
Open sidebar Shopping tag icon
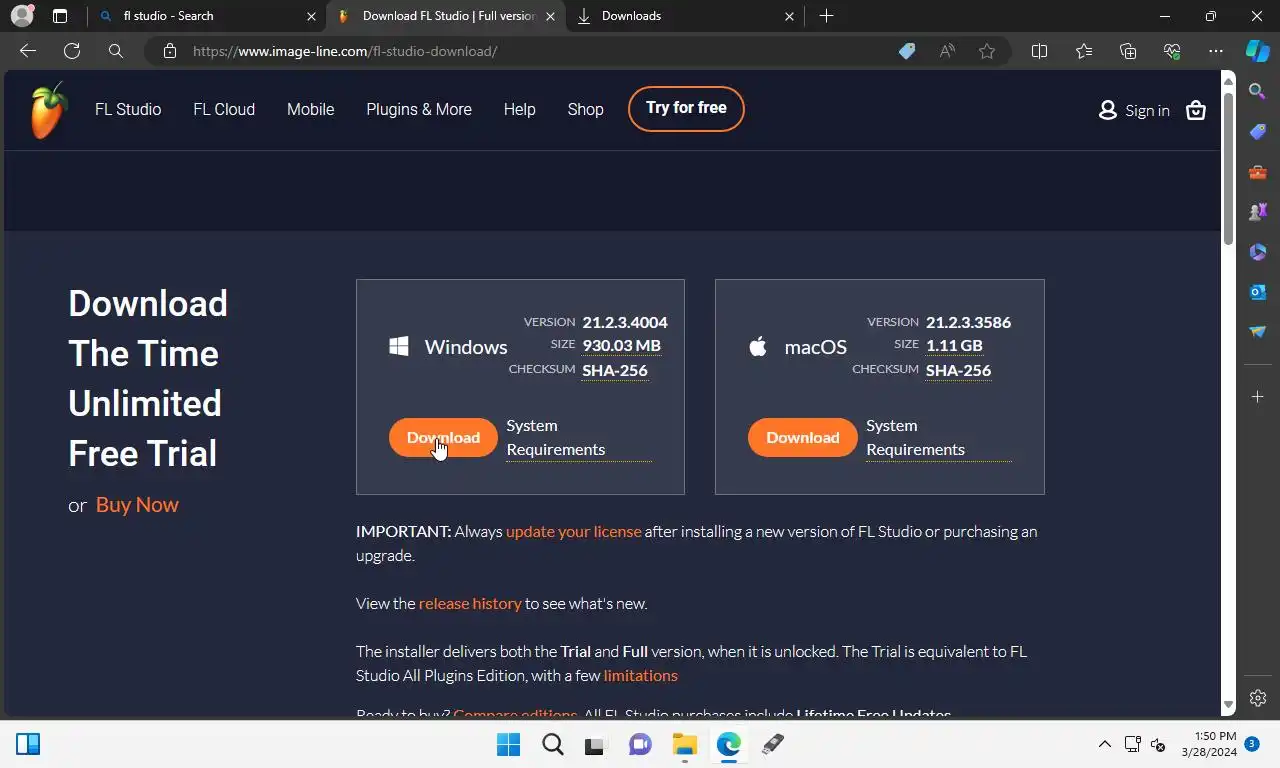coord(1258,132)
